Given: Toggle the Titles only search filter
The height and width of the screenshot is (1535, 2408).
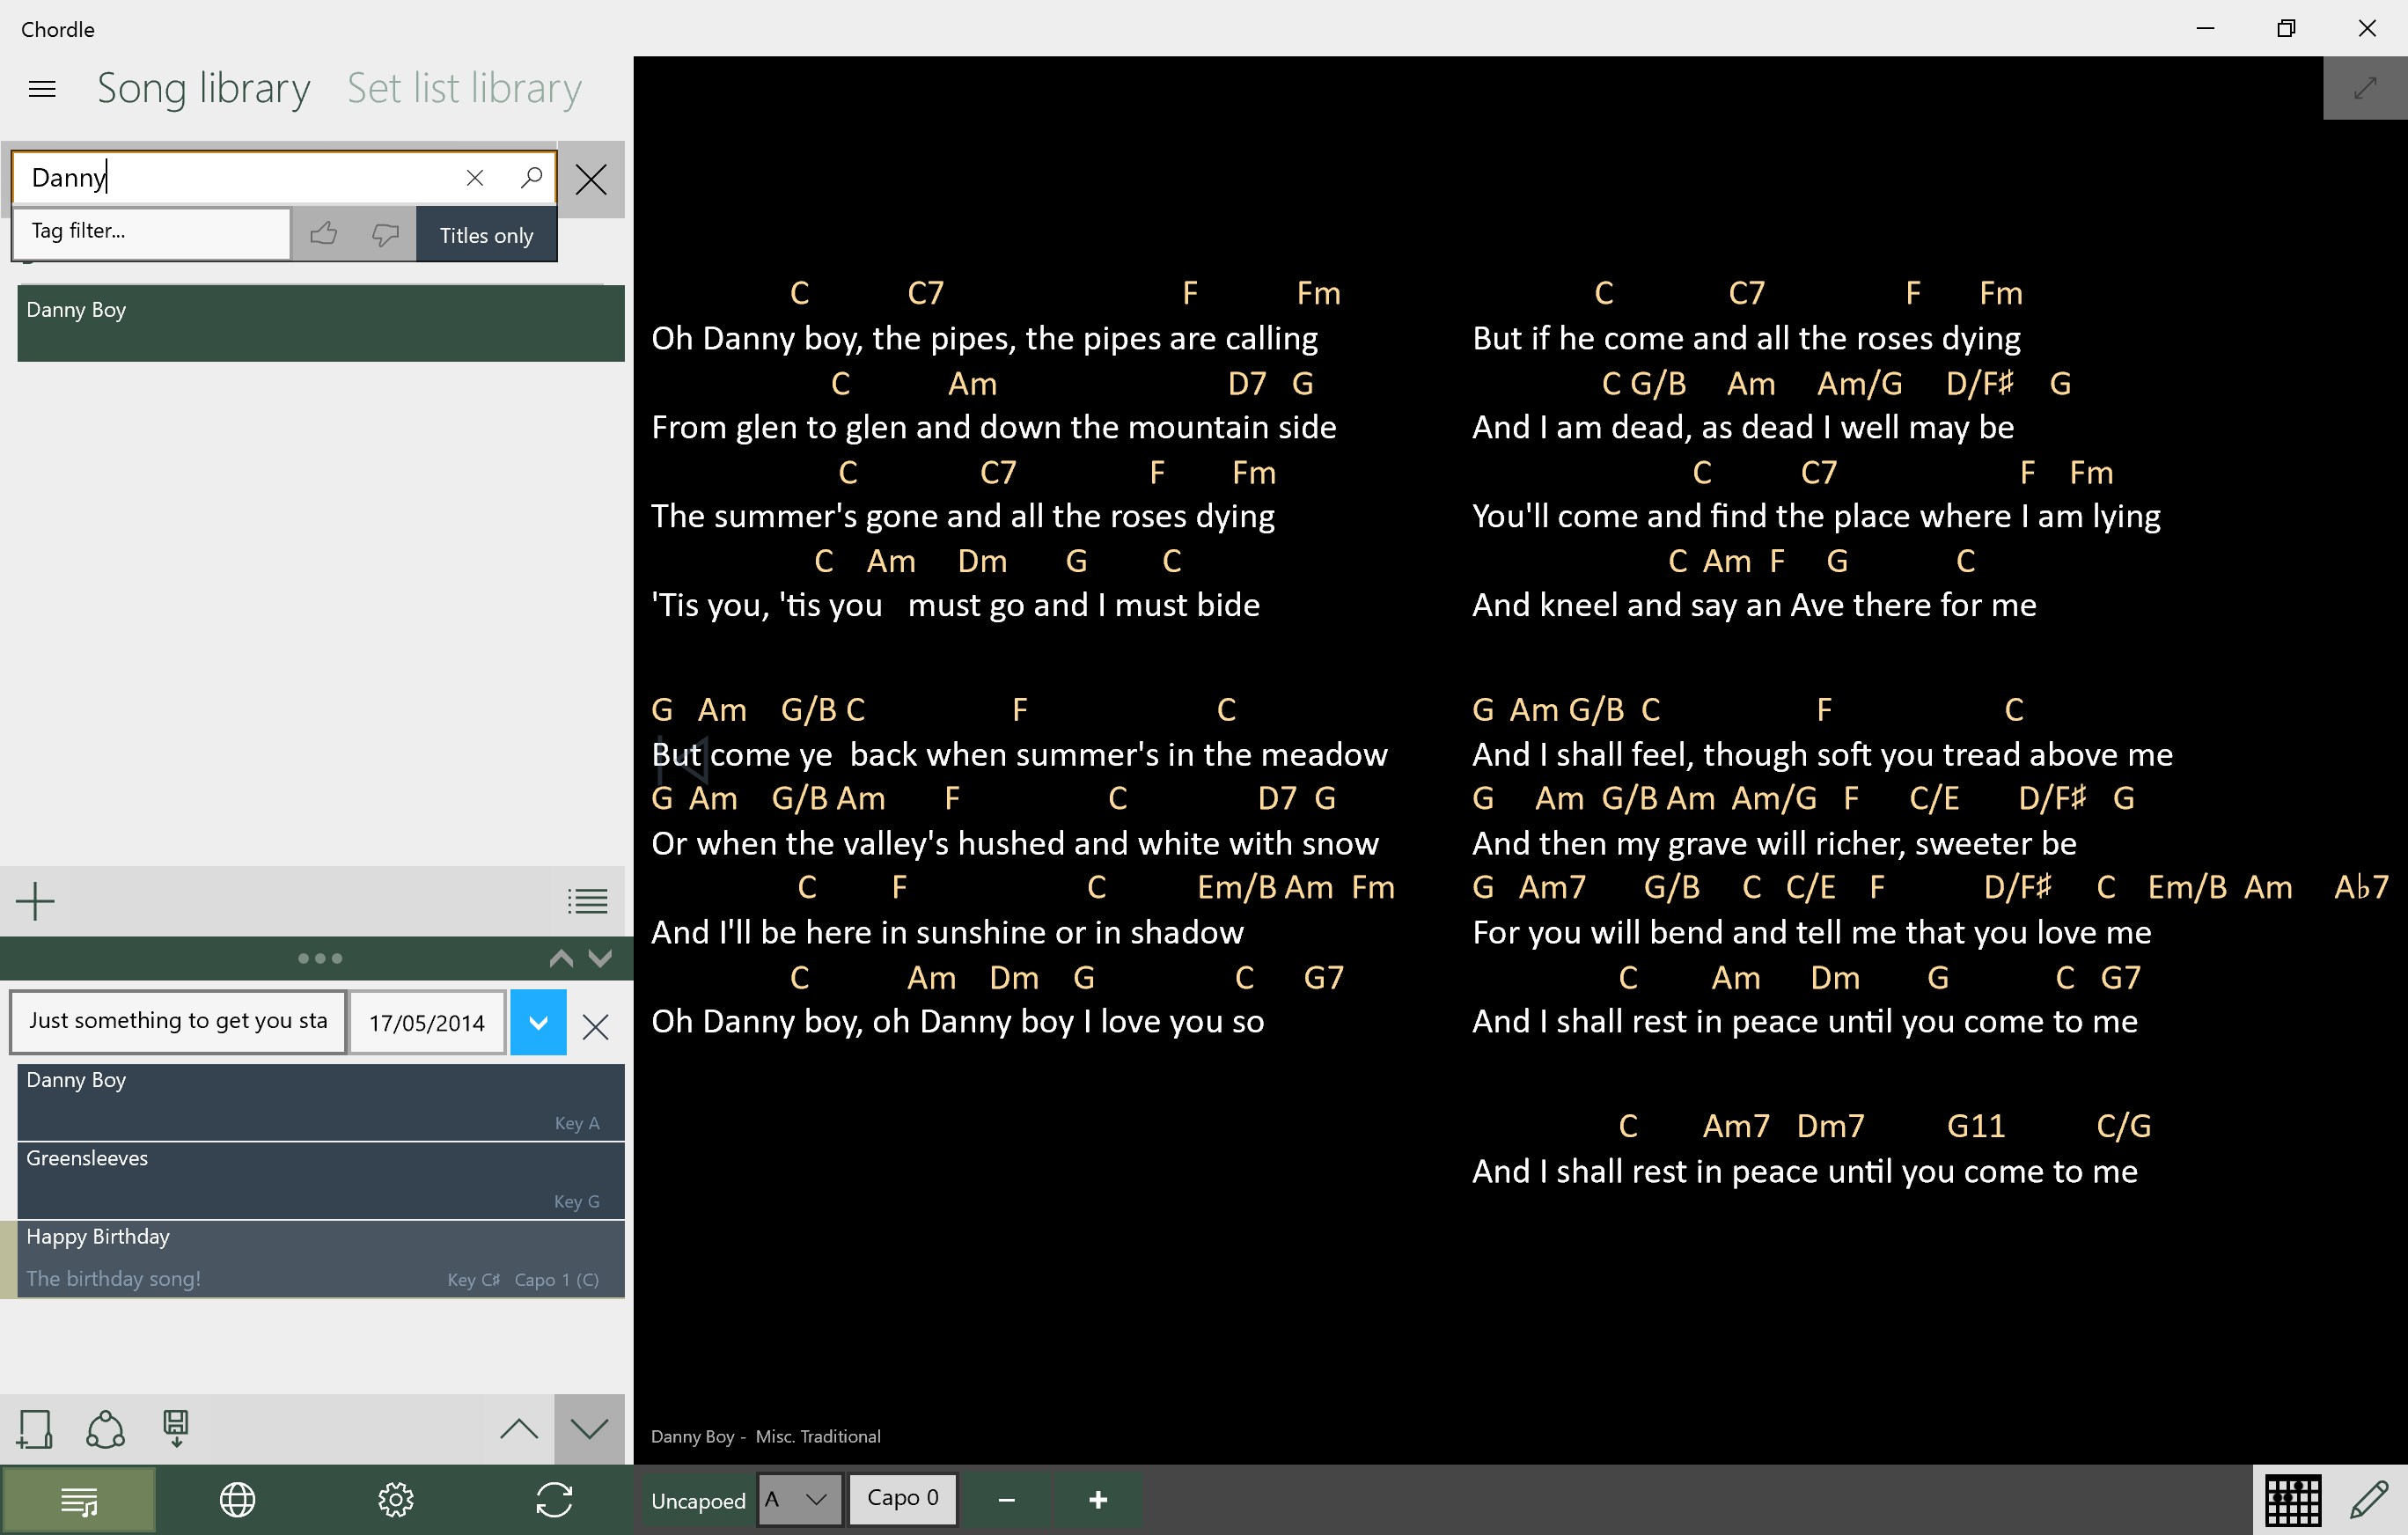Looking at the screenshot, I should (x=486, y=235).
